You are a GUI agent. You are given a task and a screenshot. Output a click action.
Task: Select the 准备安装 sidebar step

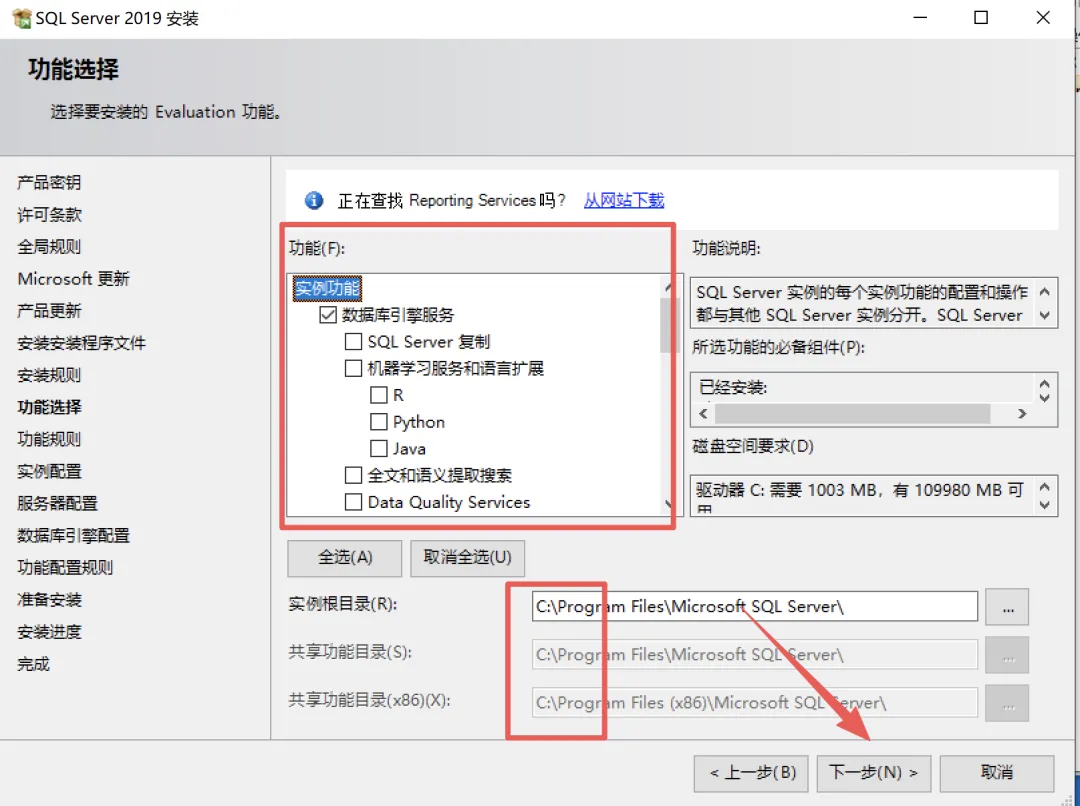(49, 600)
